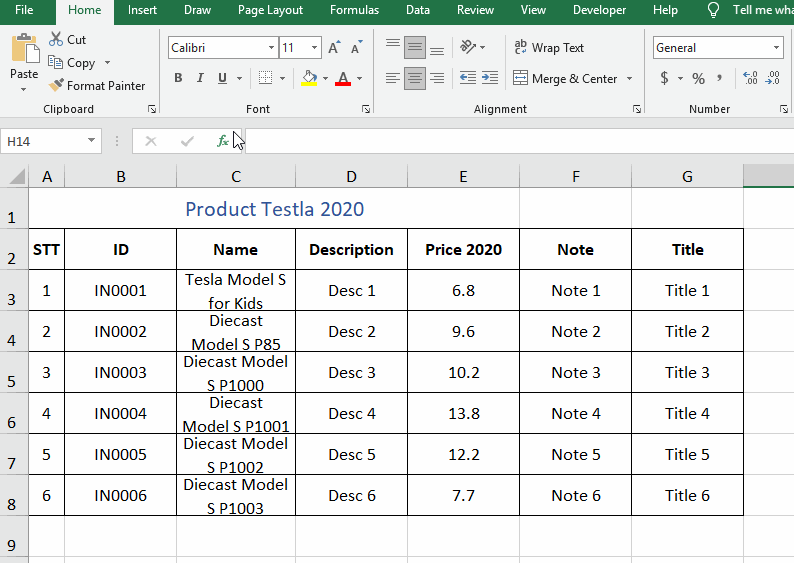Align text left

pos(392,78)
